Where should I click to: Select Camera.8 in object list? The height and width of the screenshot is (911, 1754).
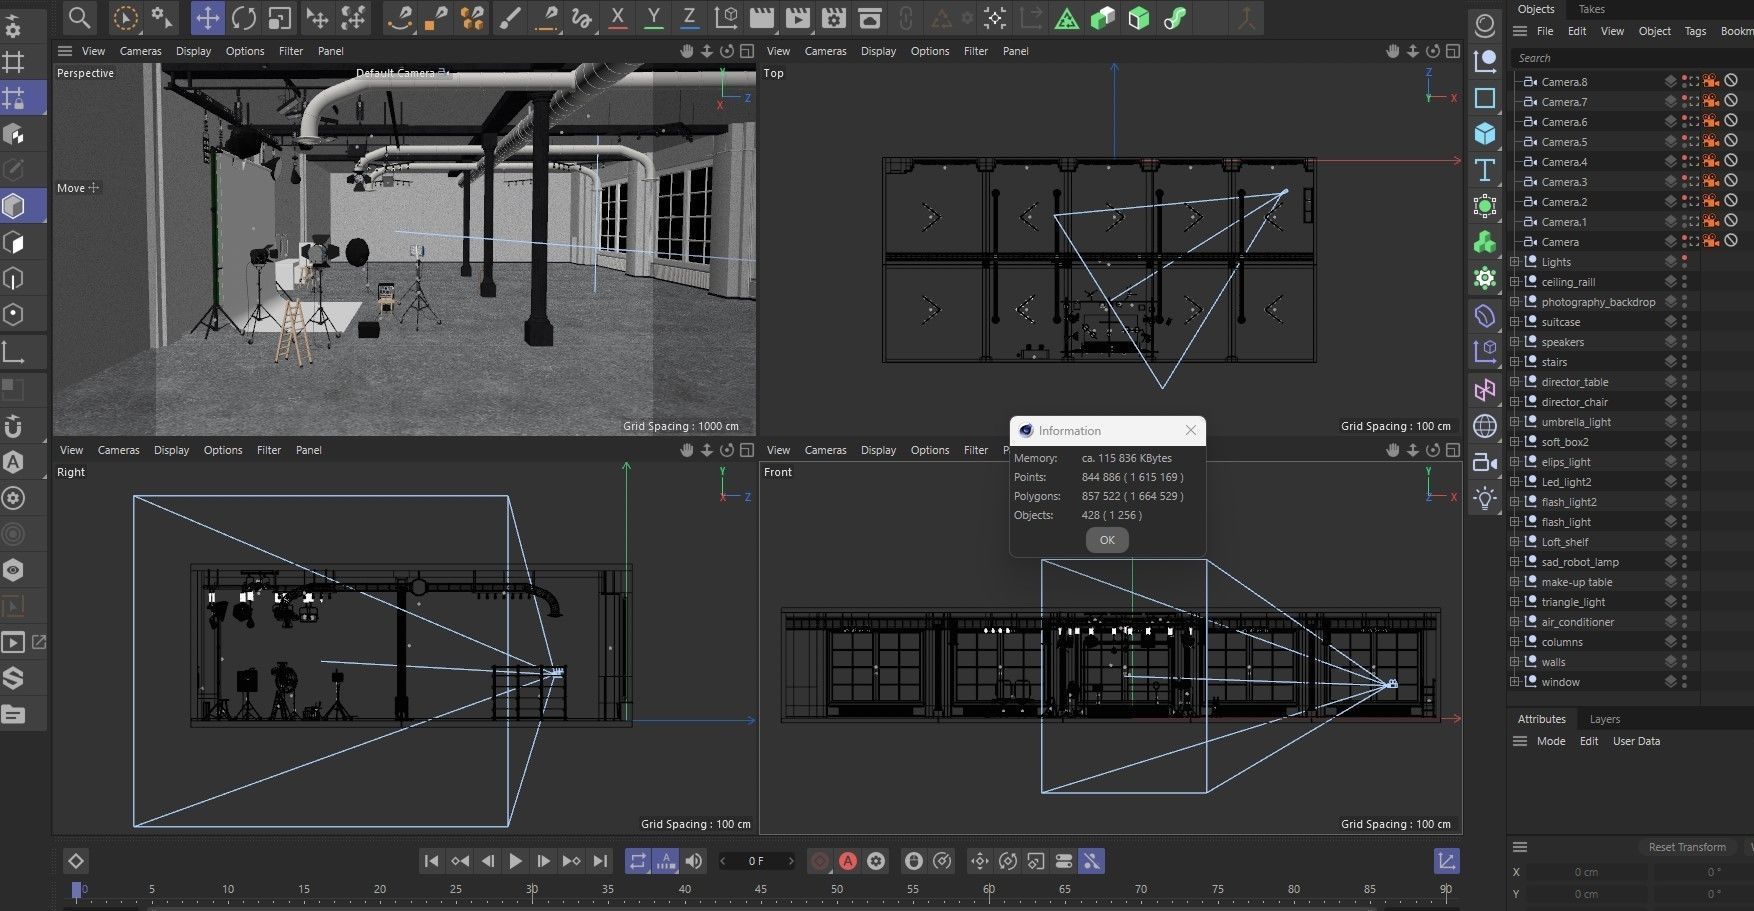[x=1564, y=82]
